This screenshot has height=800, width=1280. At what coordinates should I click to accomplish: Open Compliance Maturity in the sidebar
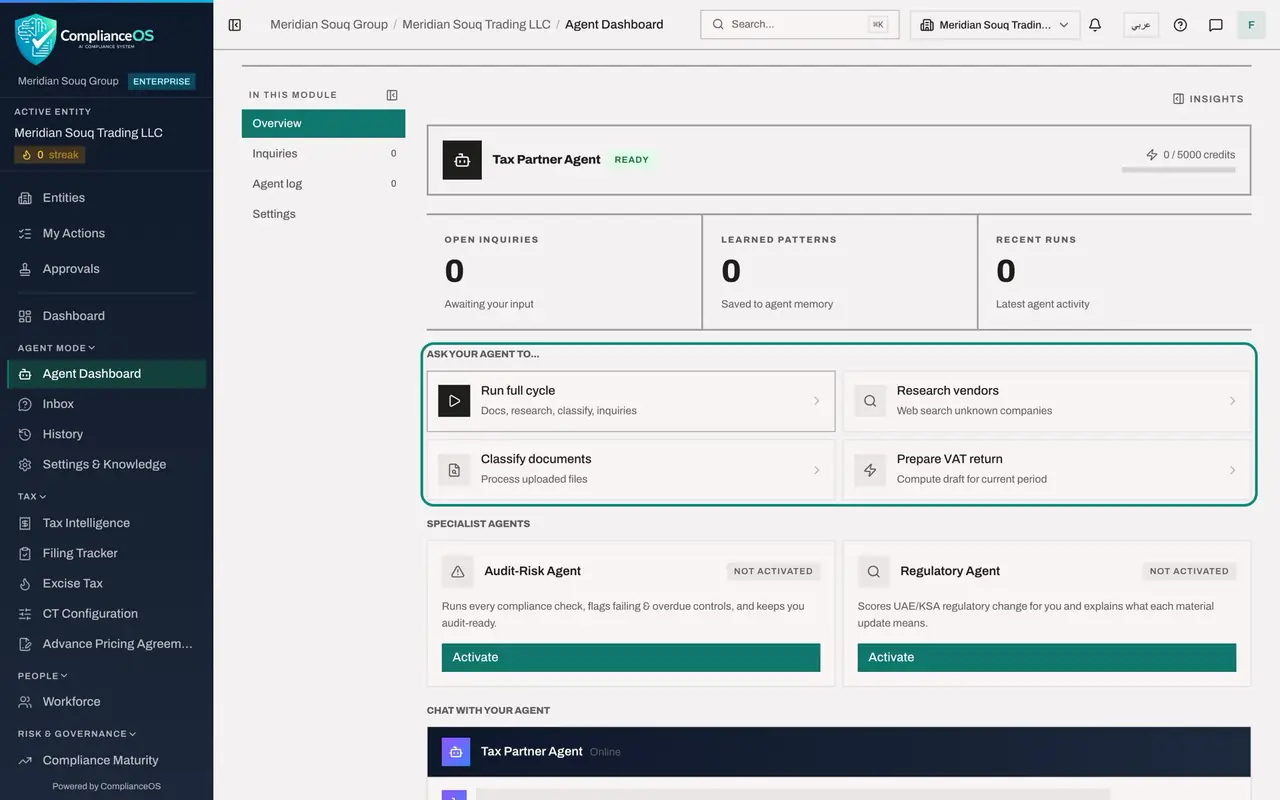tap(106, 760)
